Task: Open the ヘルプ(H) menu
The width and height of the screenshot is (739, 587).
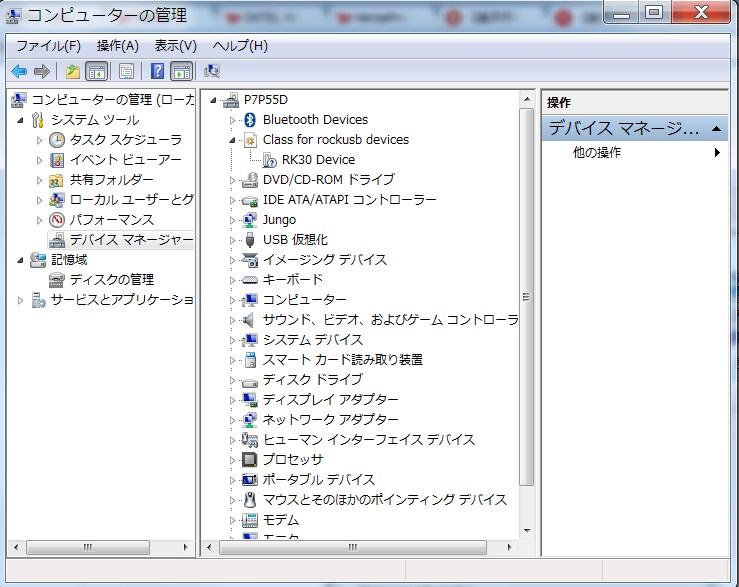Action: (x=240, y=46)
